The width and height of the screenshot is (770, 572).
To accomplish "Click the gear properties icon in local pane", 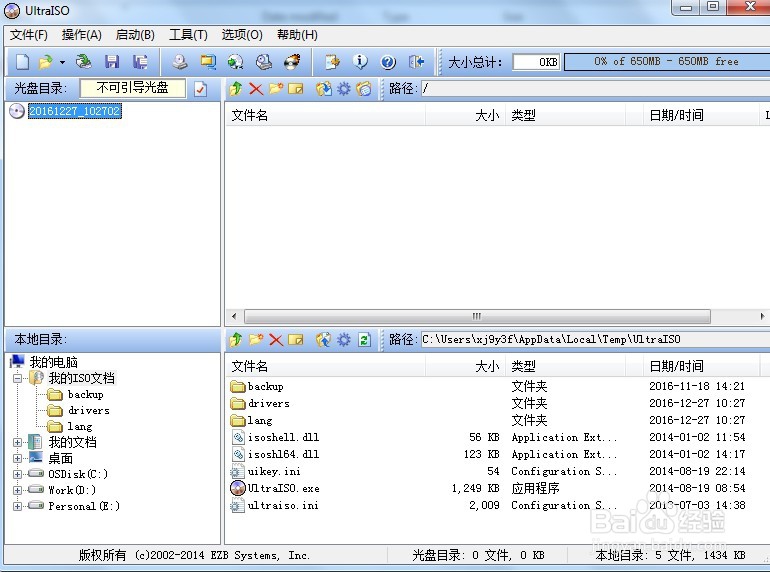I will tap(344, 339).
